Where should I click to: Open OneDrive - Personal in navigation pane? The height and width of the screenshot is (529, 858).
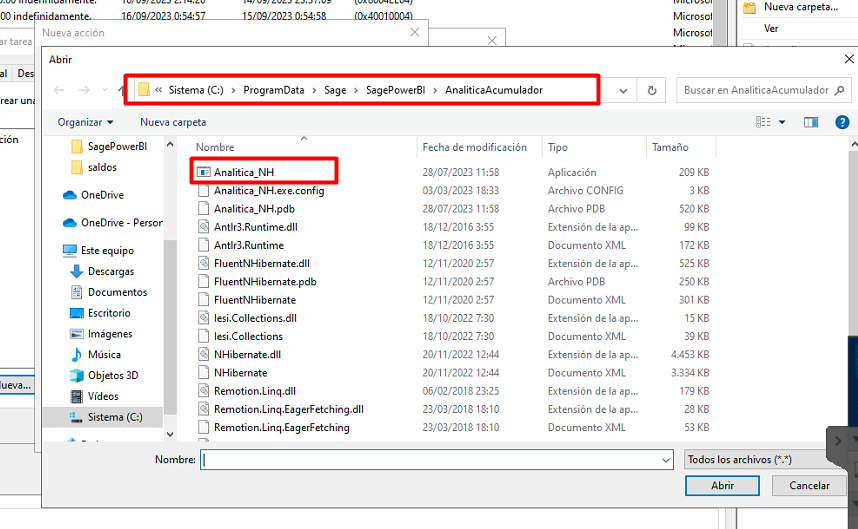113,223
